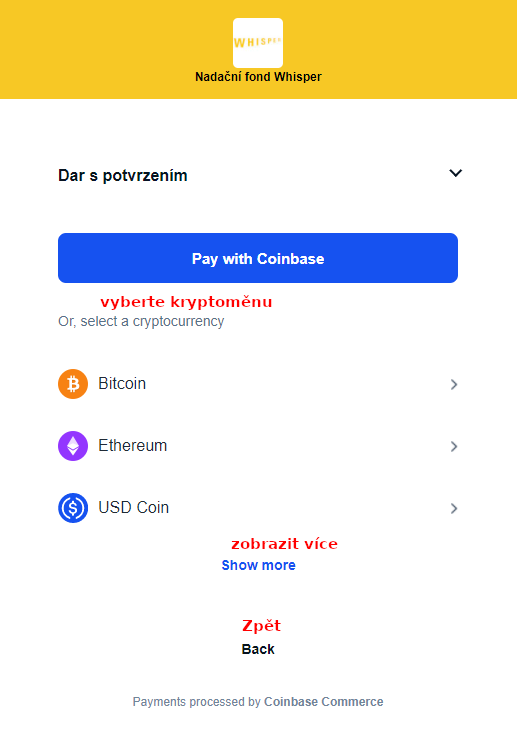Choose the Ethereum label as payment
This screenshot has width=517, height=739.
[132, 445]
